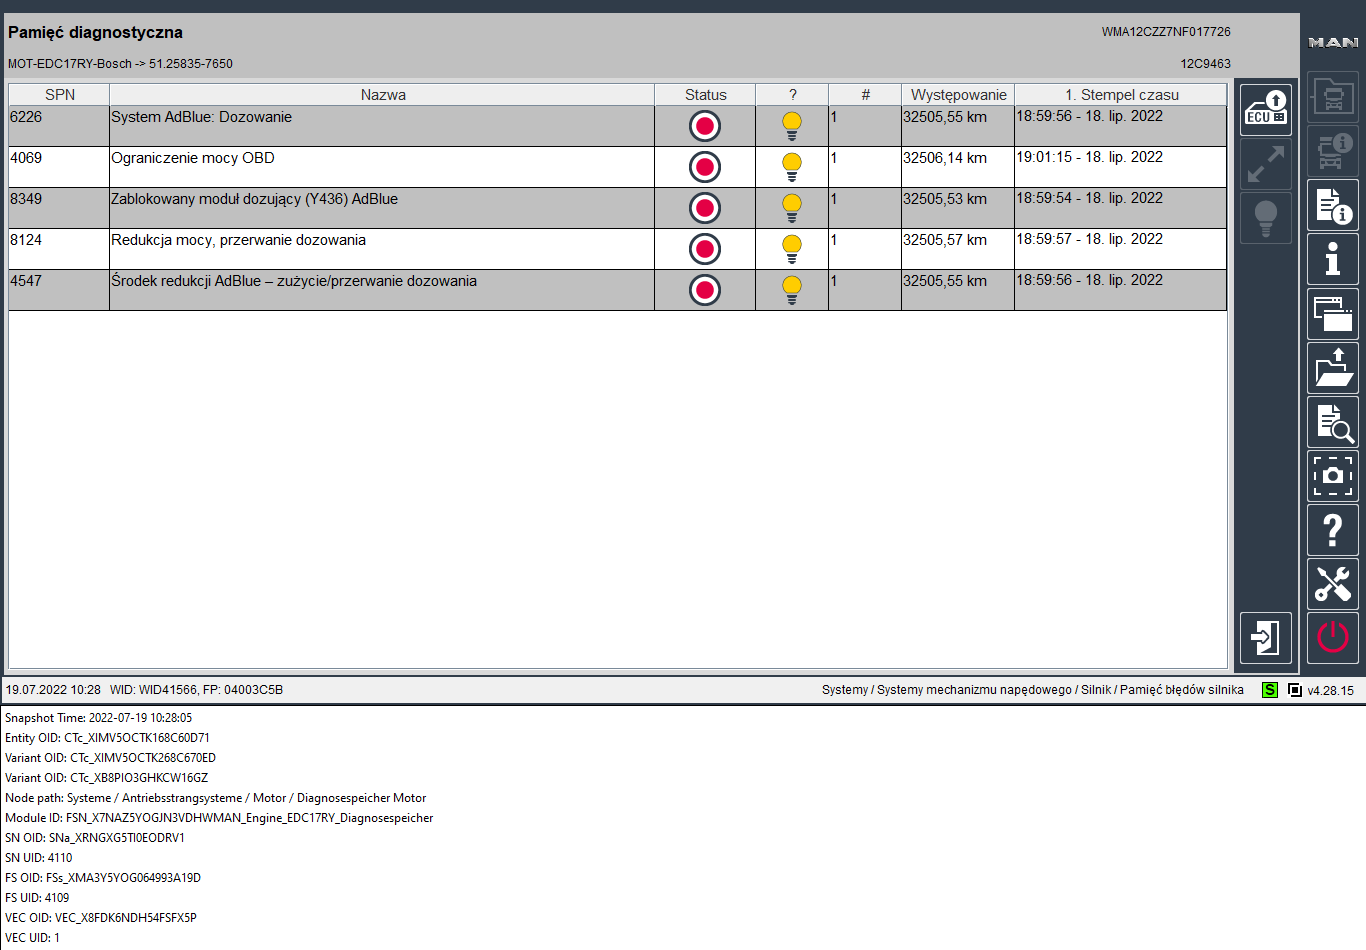Click the status icon for SPN 8349
1366x950 pixels.
(705, 208)
